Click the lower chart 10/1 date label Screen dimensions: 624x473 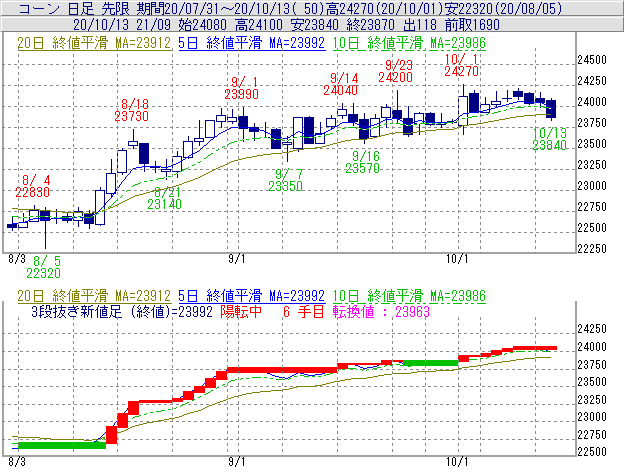[457, 462]
